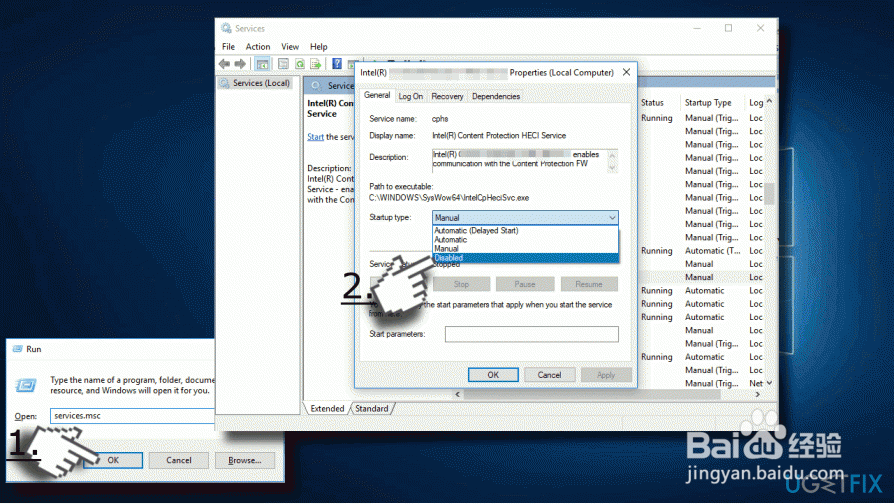Screen dimensions: 894x504
Task: Click the services list vertical scrollbar thumb
Action: coord(769,193)
